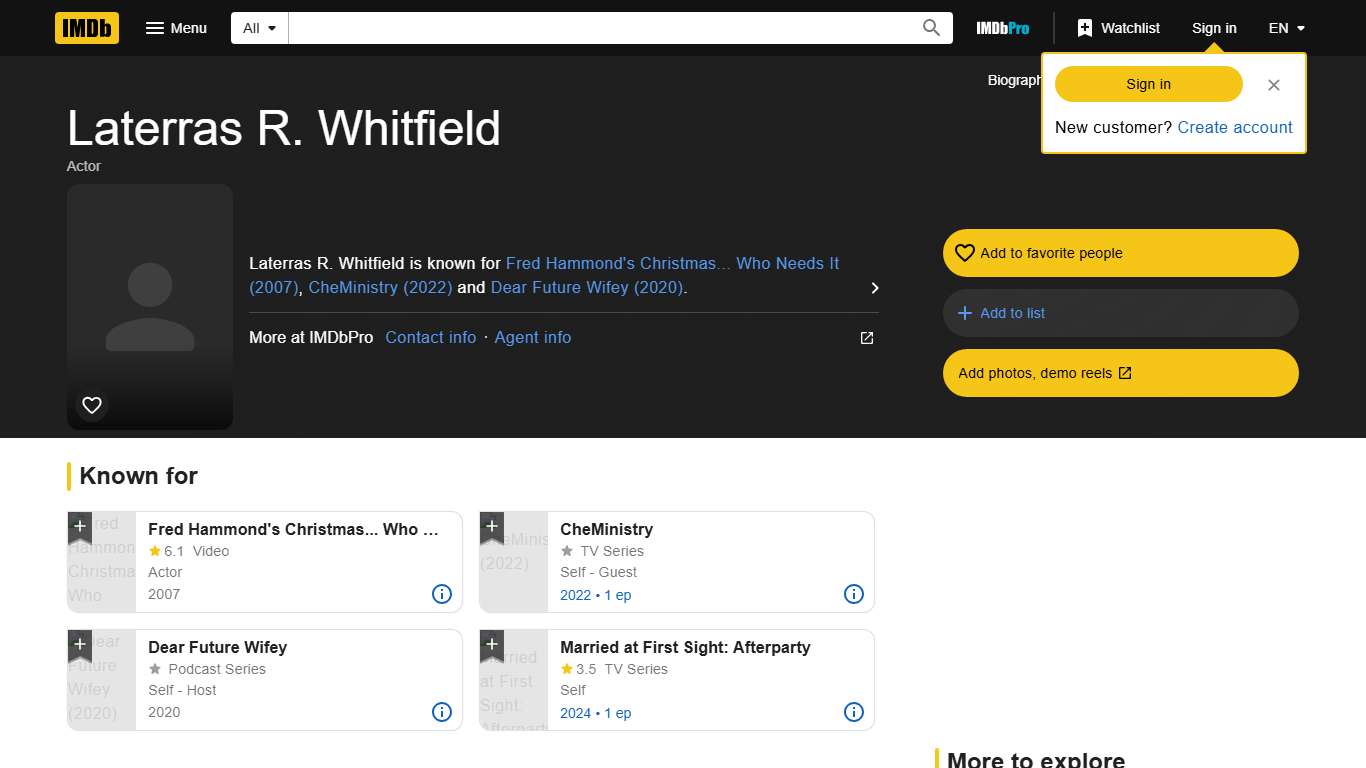Open info for Married at First Sight: Afterparty

(854, 712)
